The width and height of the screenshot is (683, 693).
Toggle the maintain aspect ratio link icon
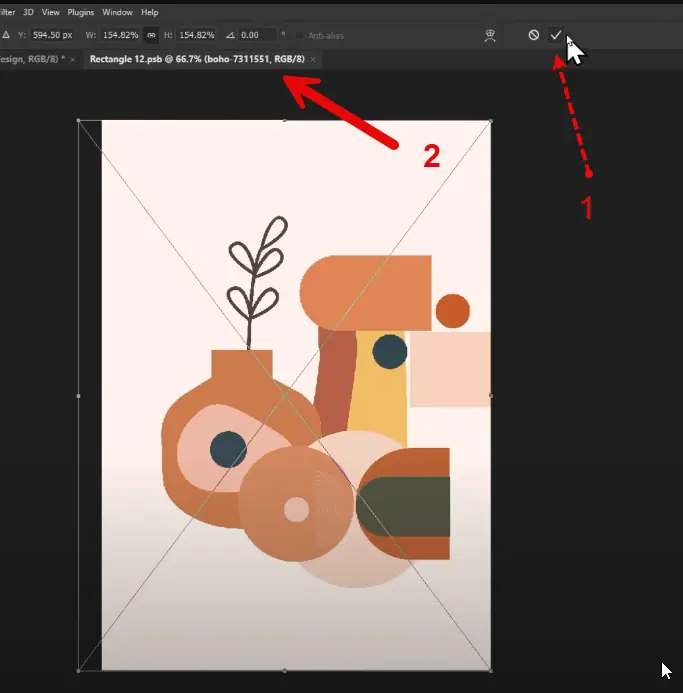pyautogui.click(x=151, y=35)
